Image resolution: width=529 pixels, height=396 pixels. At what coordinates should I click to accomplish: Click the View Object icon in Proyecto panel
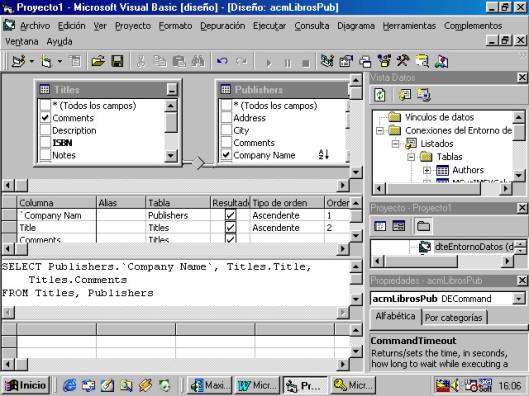(x=399, y=226)
